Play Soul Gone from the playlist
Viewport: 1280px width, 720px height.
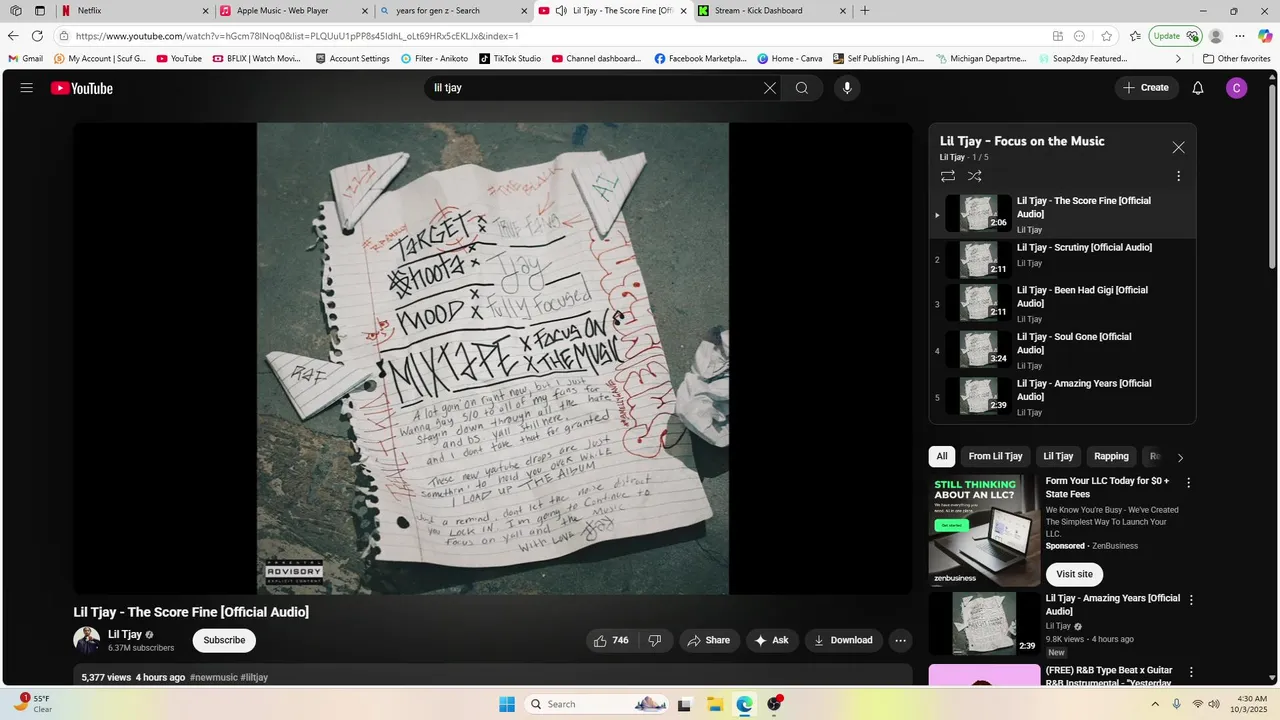(x=1062, y=350)
